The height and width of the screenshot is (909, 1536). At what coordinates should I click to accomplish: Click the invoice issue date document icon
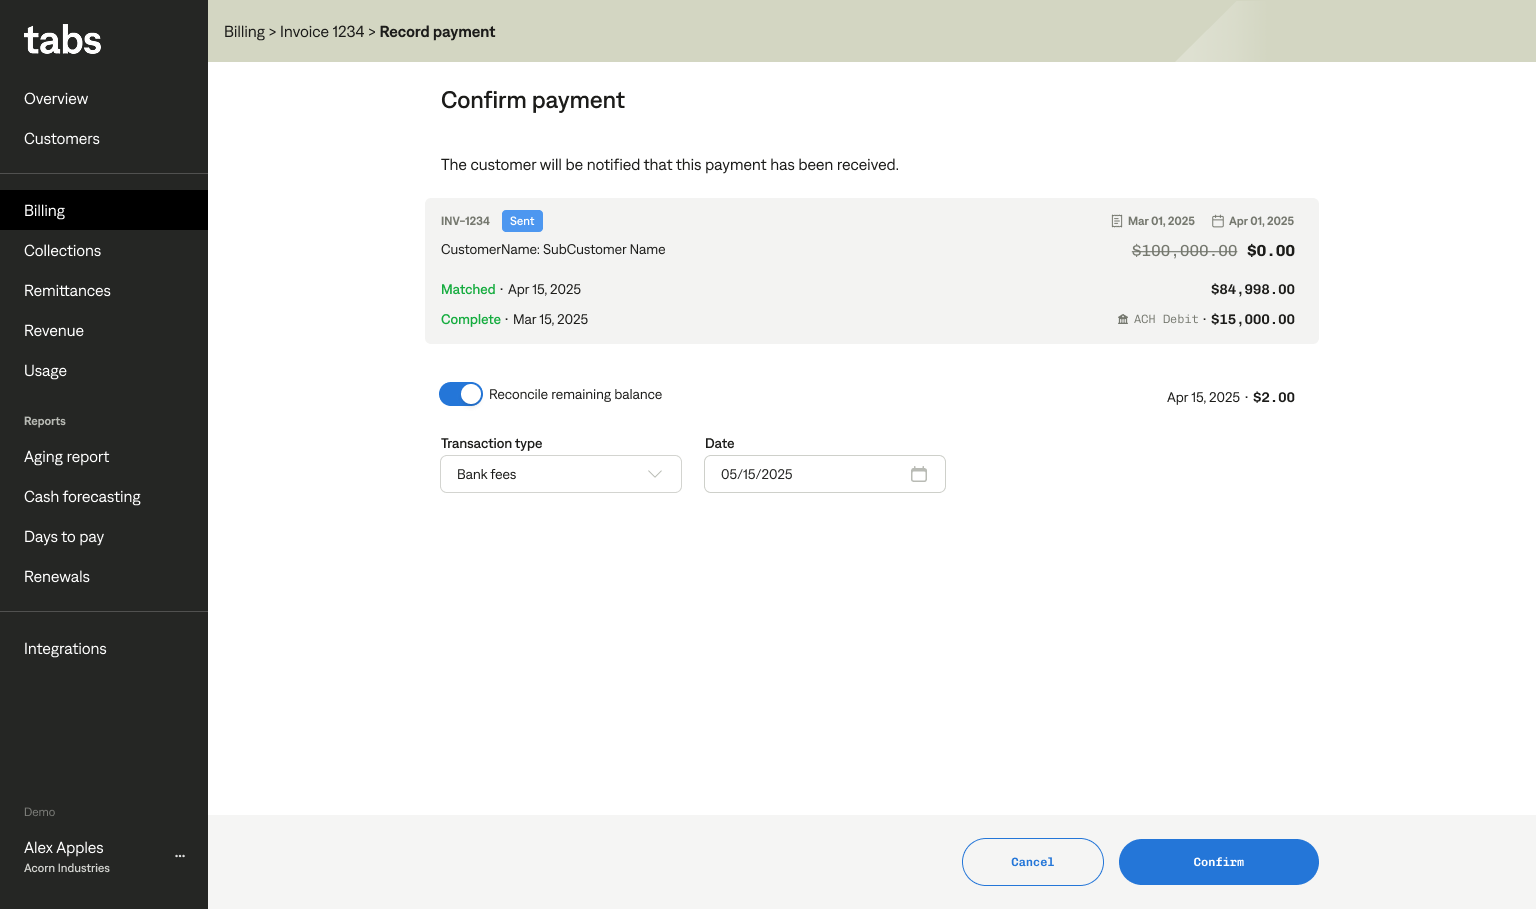click(1117, 221)
